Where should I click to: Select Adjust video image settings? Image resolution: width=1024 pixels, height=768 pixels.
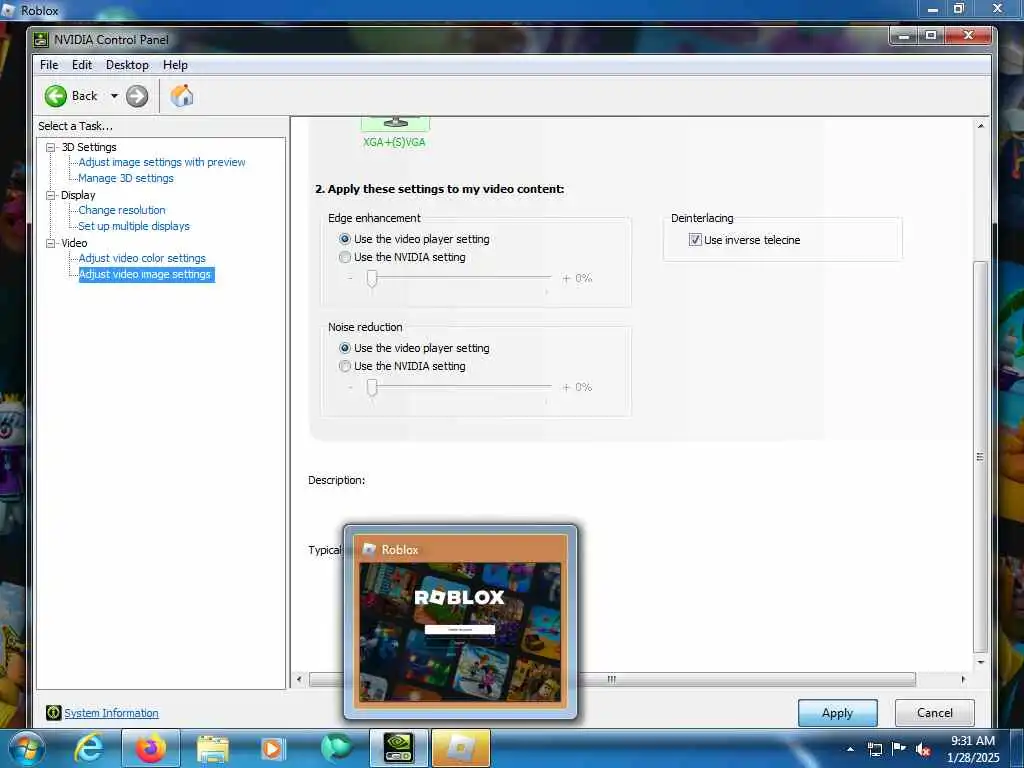(x=146, y=274)
